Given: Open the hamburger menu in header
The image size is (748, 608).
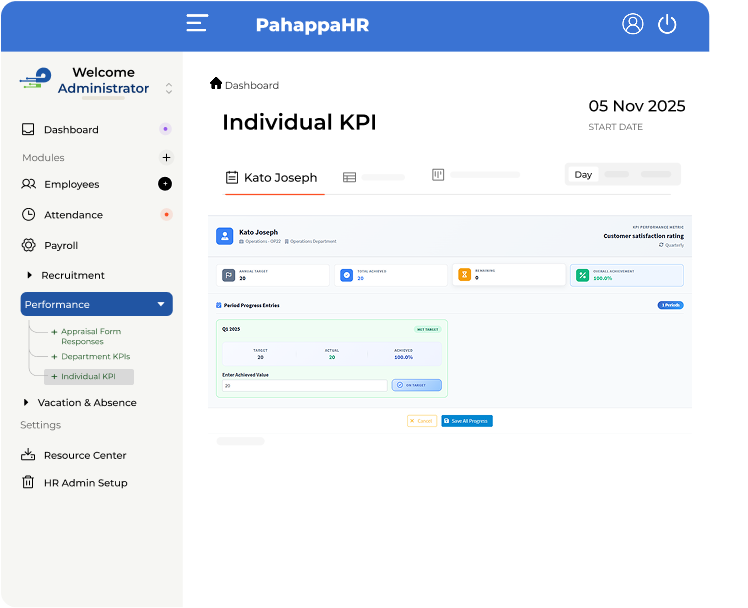Looking at the screenshot, I should coord(197,24).
